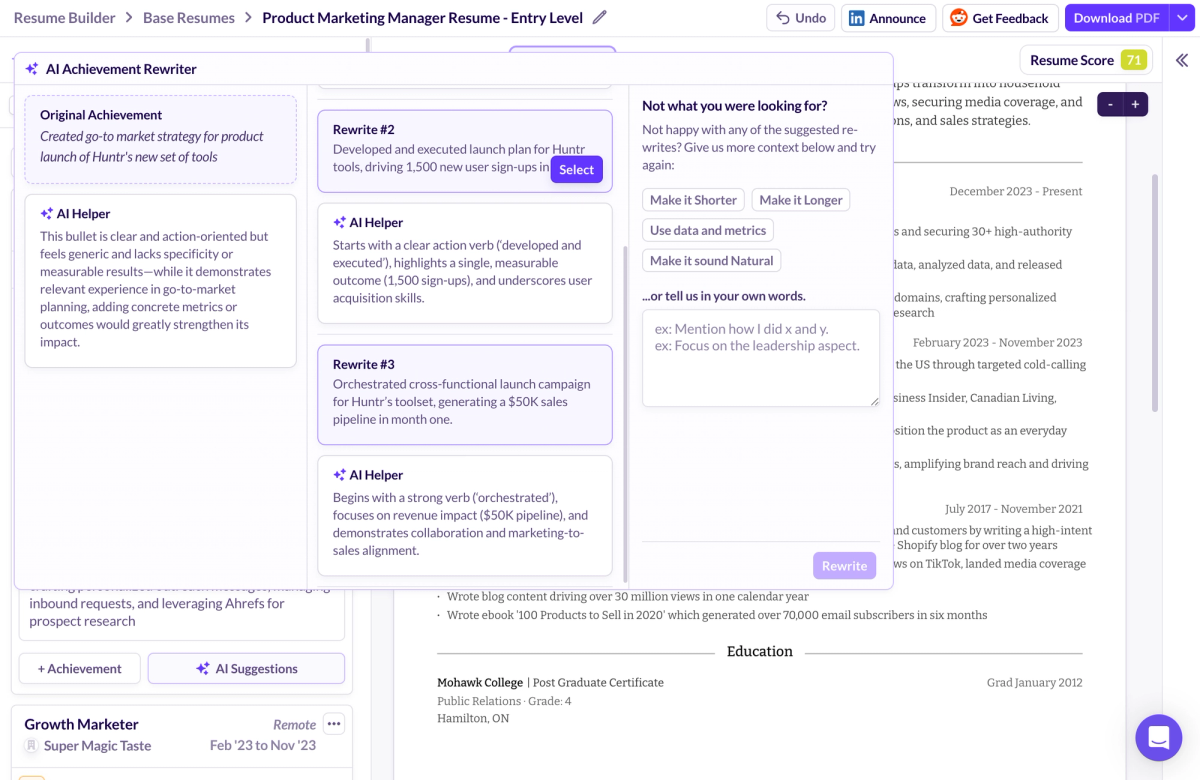Screen dimensions: 1200x780
Task: Open Get Feedback on Reddit
Action: pyautogui.click(x=1000, y=18)
